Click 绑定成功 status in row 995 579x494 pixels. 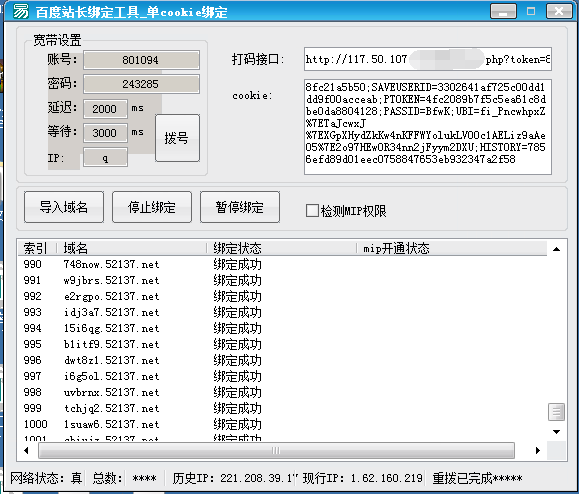click(237, 344)
